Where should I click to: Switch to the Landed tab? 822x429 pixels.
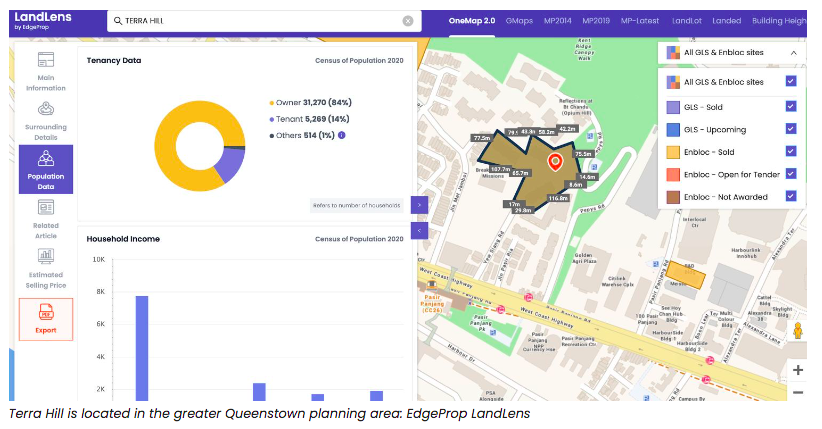point(727,21)
